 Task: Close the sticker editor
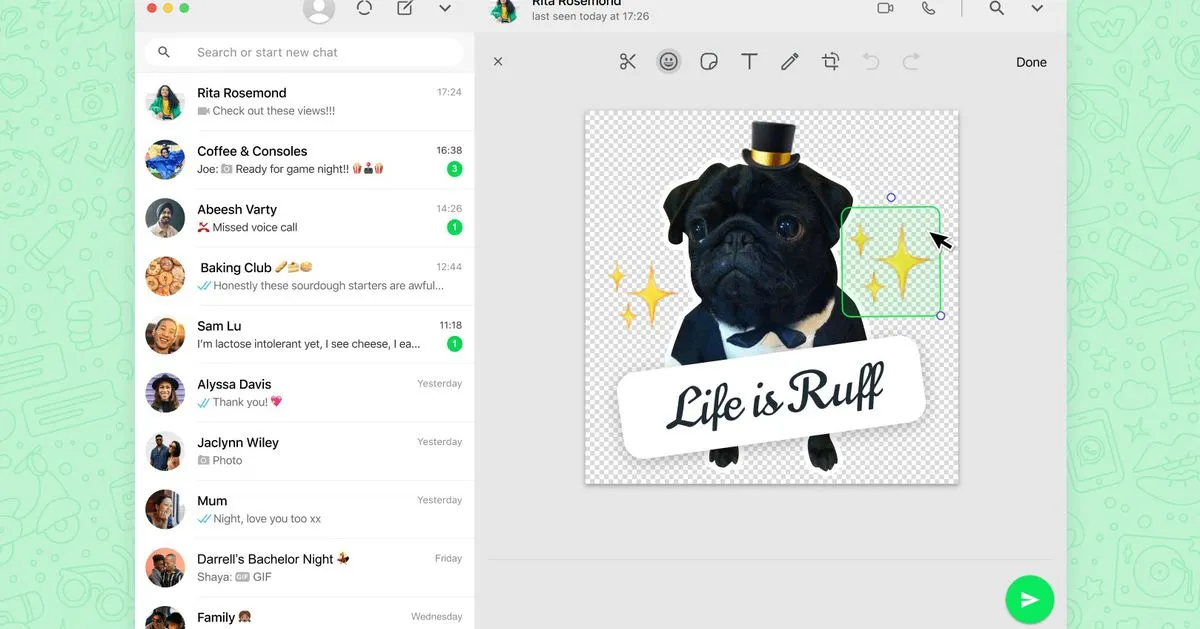click(x=498, y=62)
